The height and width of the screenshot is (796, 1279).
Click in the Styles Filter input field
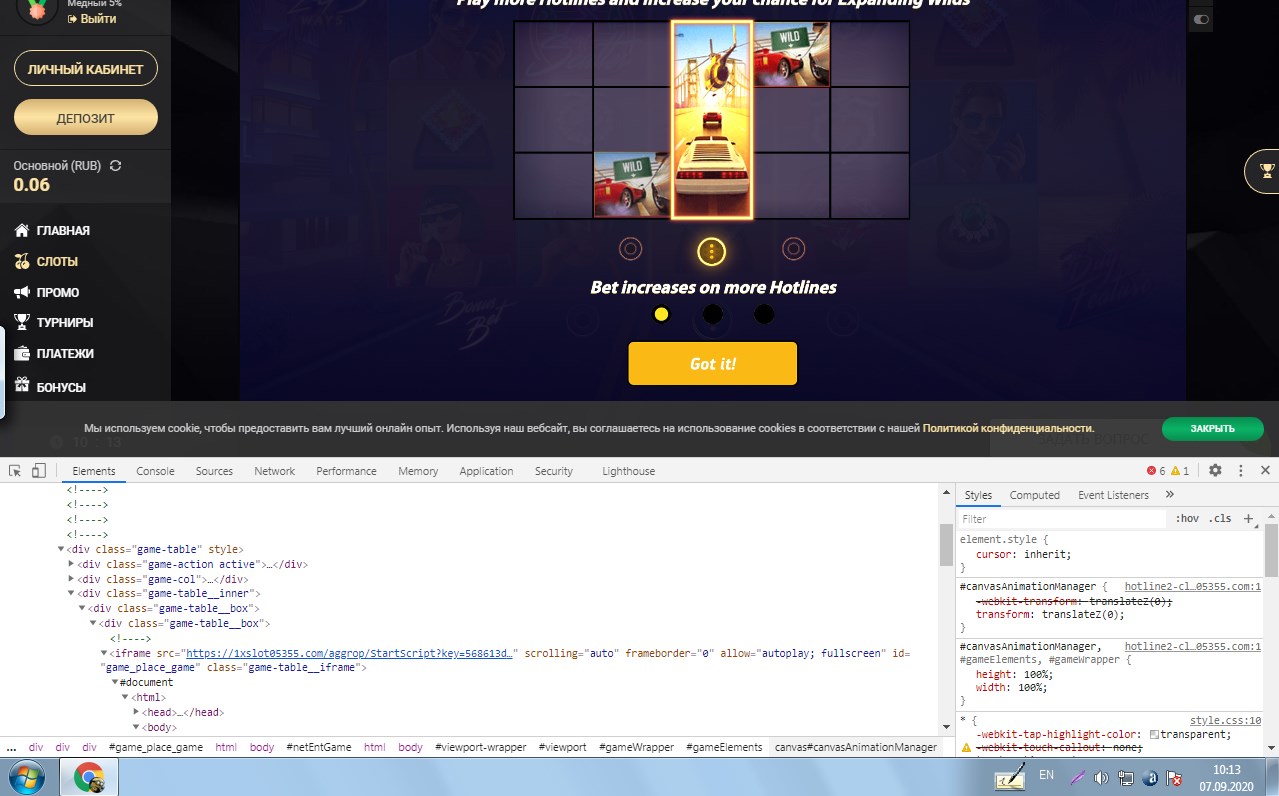click(x=1062, y=519)
